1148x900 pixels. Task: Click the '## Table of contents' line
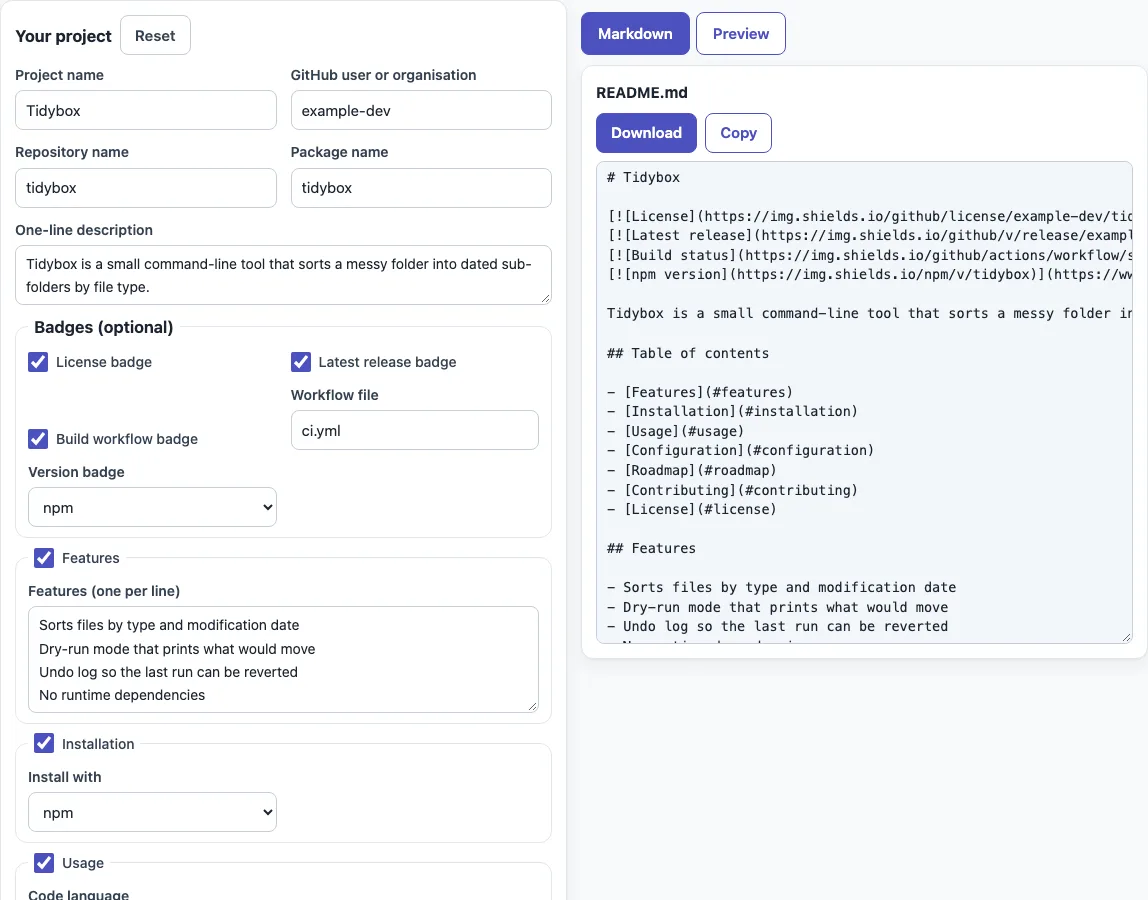point(687,353)
